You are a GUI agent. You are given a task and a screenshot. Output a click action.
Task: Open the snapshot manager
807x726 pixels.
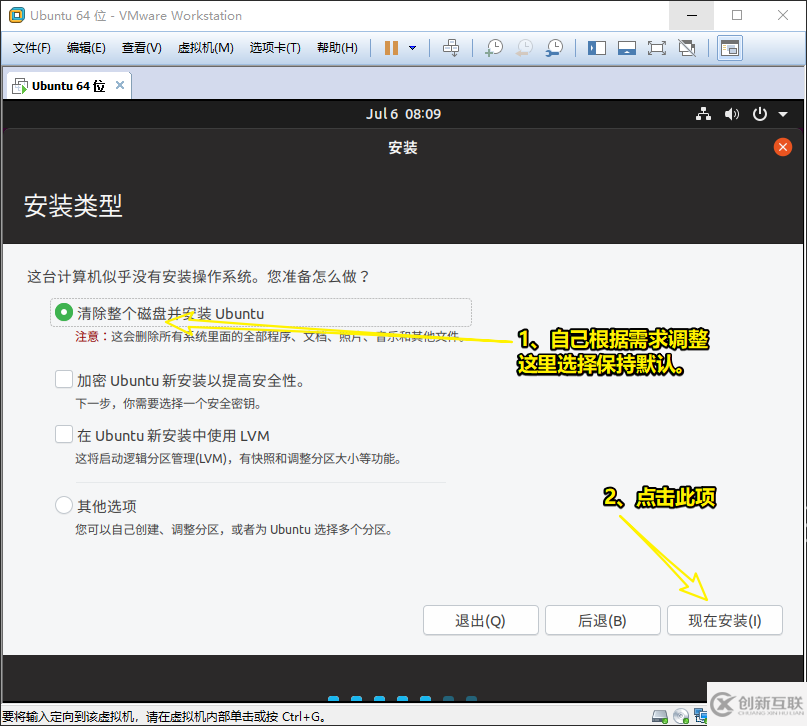coord(554,48)
